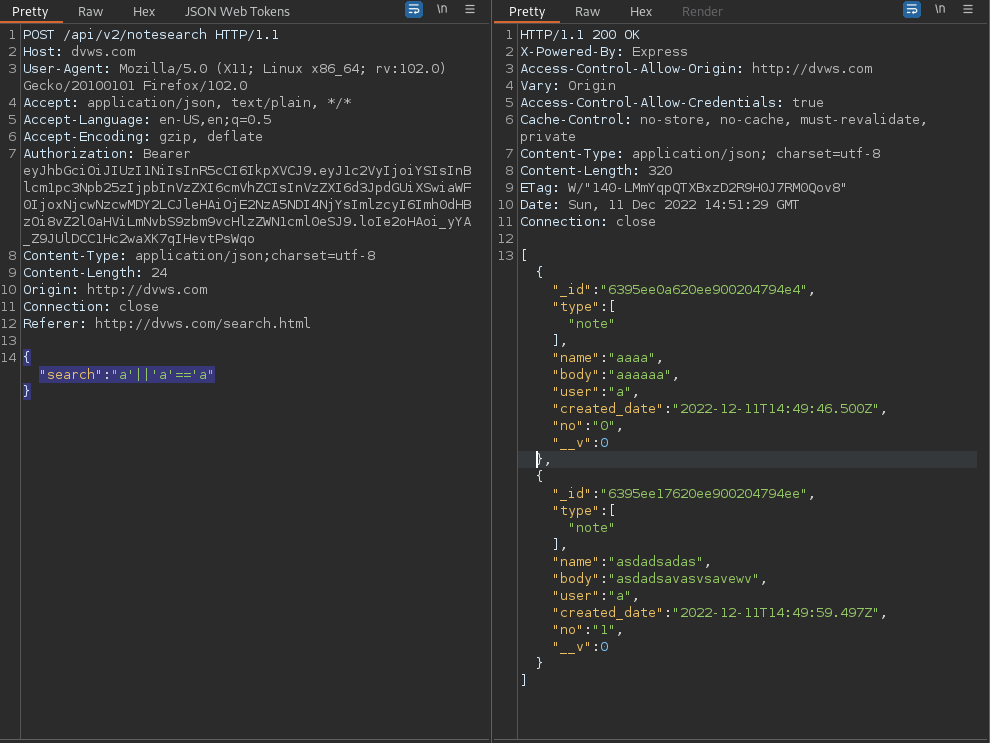Select Pretty tab in request panel
The width and height of the screenshot is (990, 743).
(x=30, y=11)
